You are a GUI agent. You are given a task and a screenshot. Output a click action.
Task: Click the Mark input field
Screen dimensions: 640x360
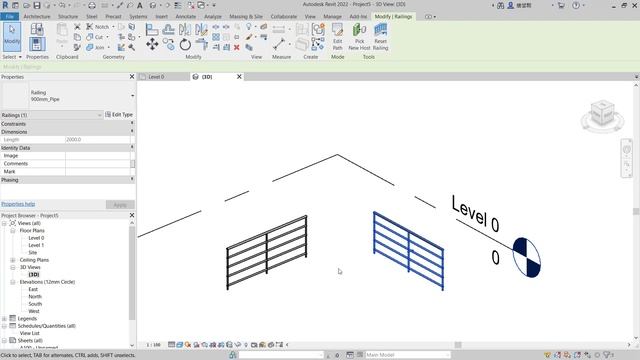tap(98, 171)
